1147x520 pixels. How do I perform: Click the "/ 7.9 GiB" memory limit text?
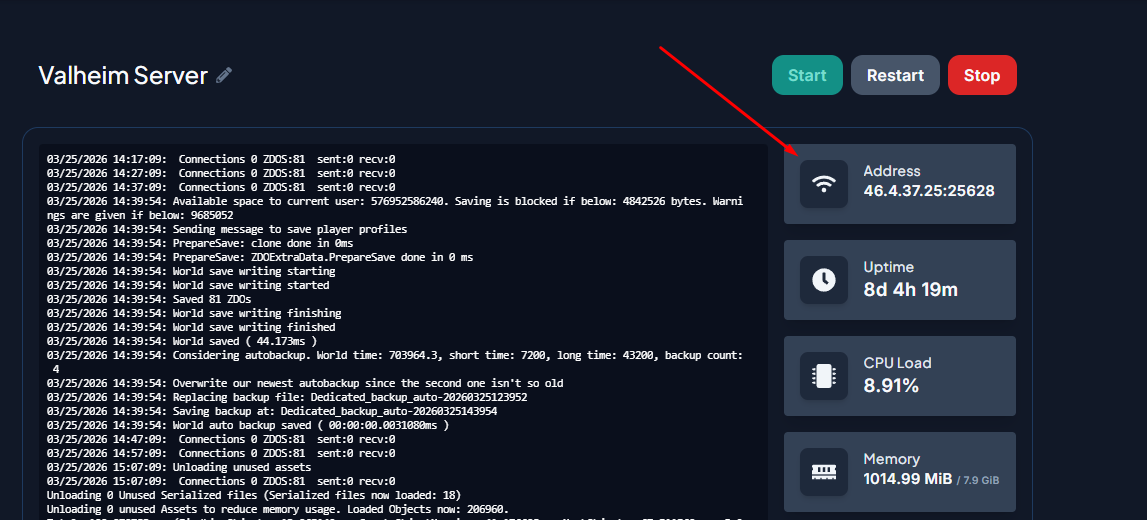(x=978, y=480)
